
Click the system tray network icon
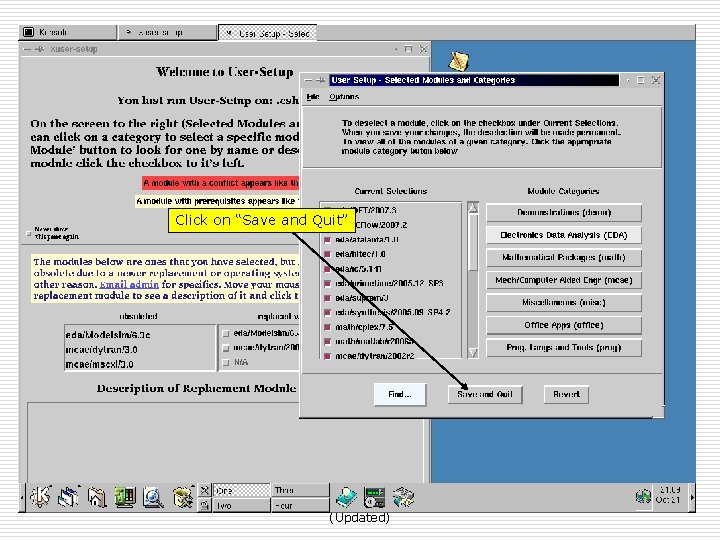643,496
